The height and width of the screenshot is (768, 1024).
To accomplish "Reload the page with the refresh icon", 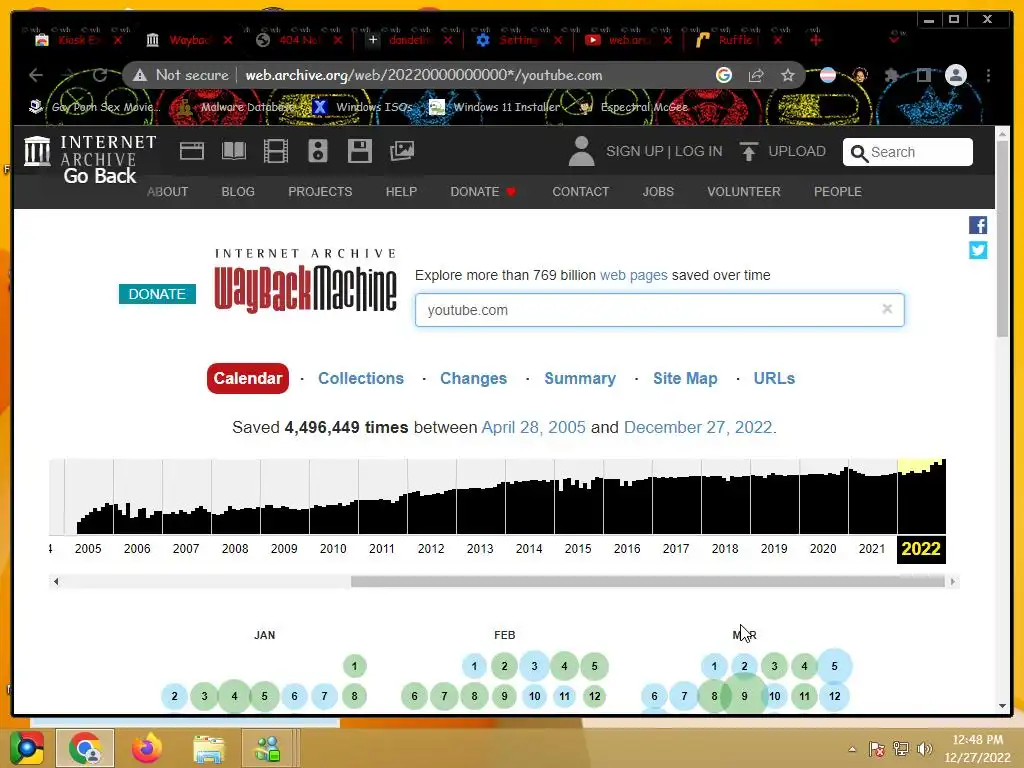I will (100, 75).
